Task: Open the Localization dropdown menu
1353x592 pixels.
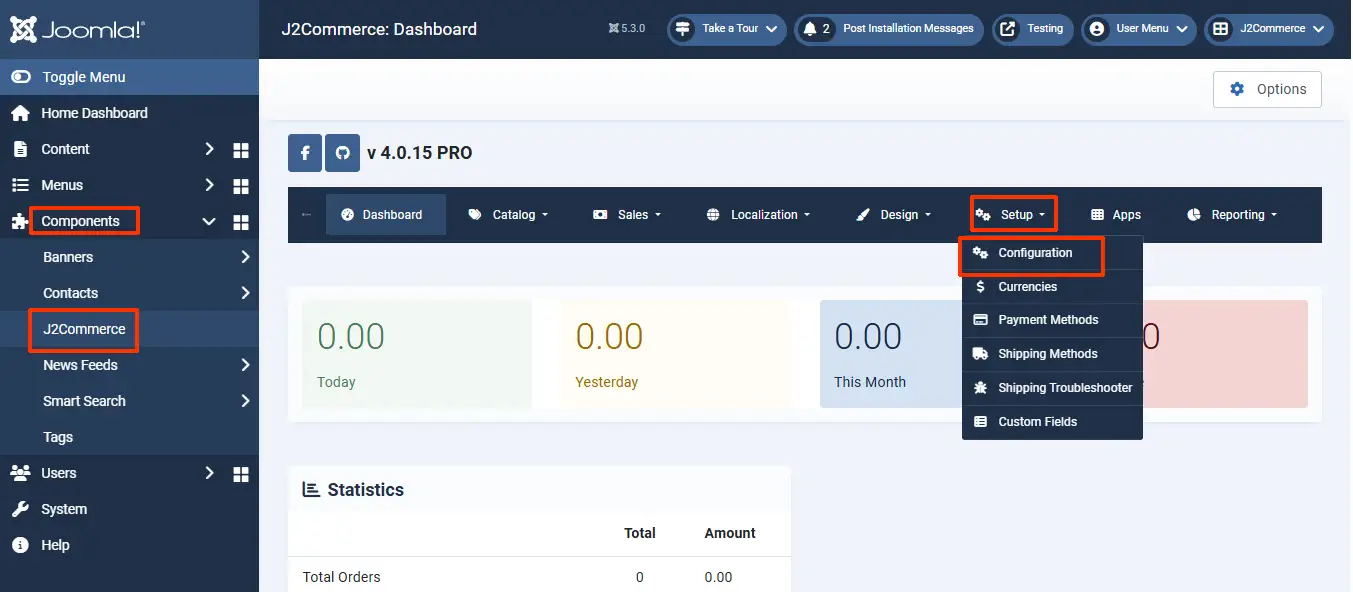Action: (x=758, y=215)
